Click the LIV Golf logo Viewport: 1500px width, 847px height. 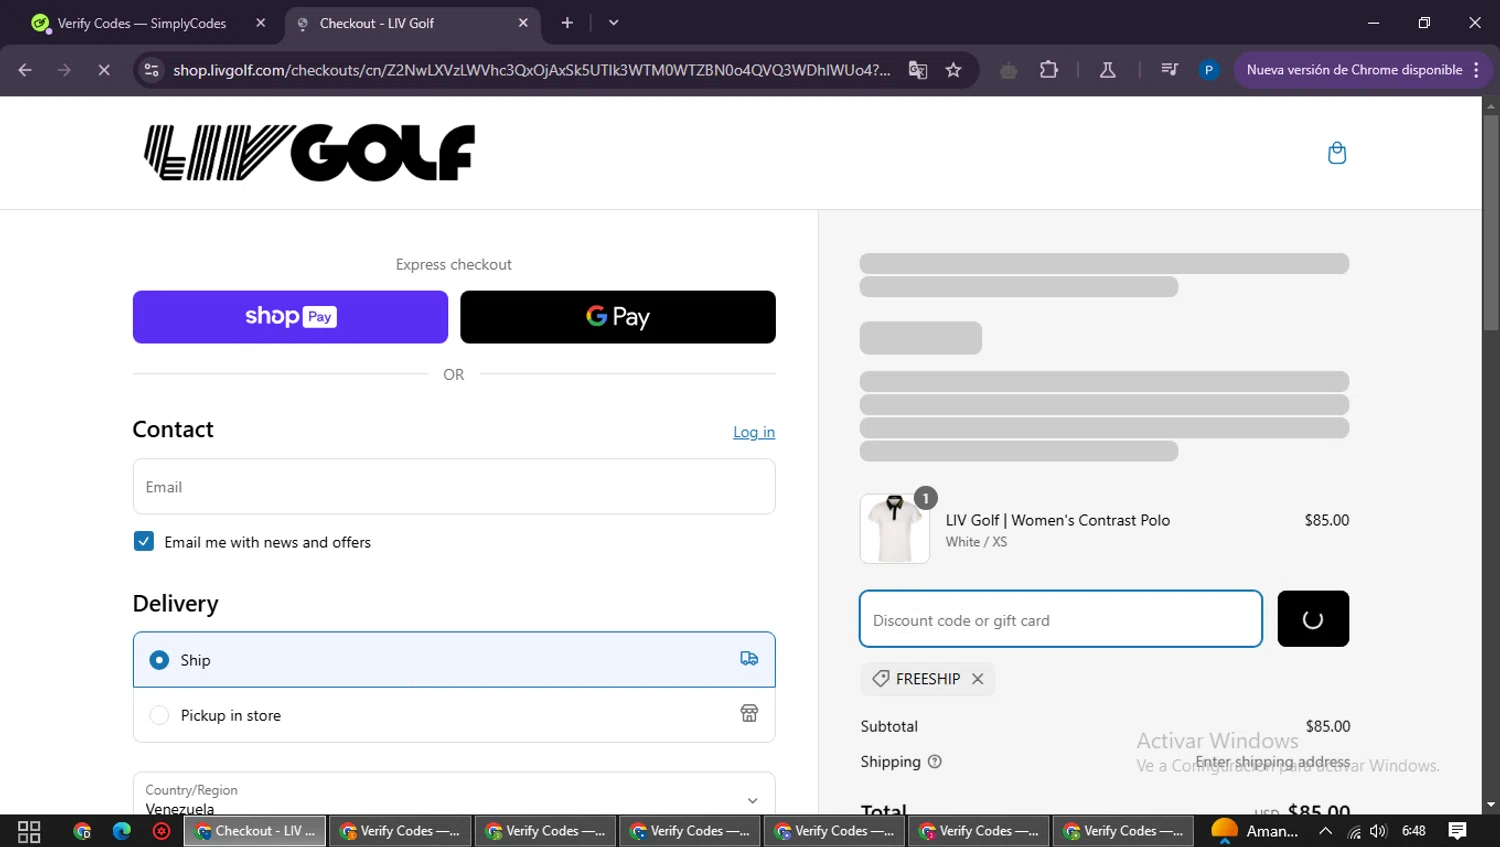point(309,153)
